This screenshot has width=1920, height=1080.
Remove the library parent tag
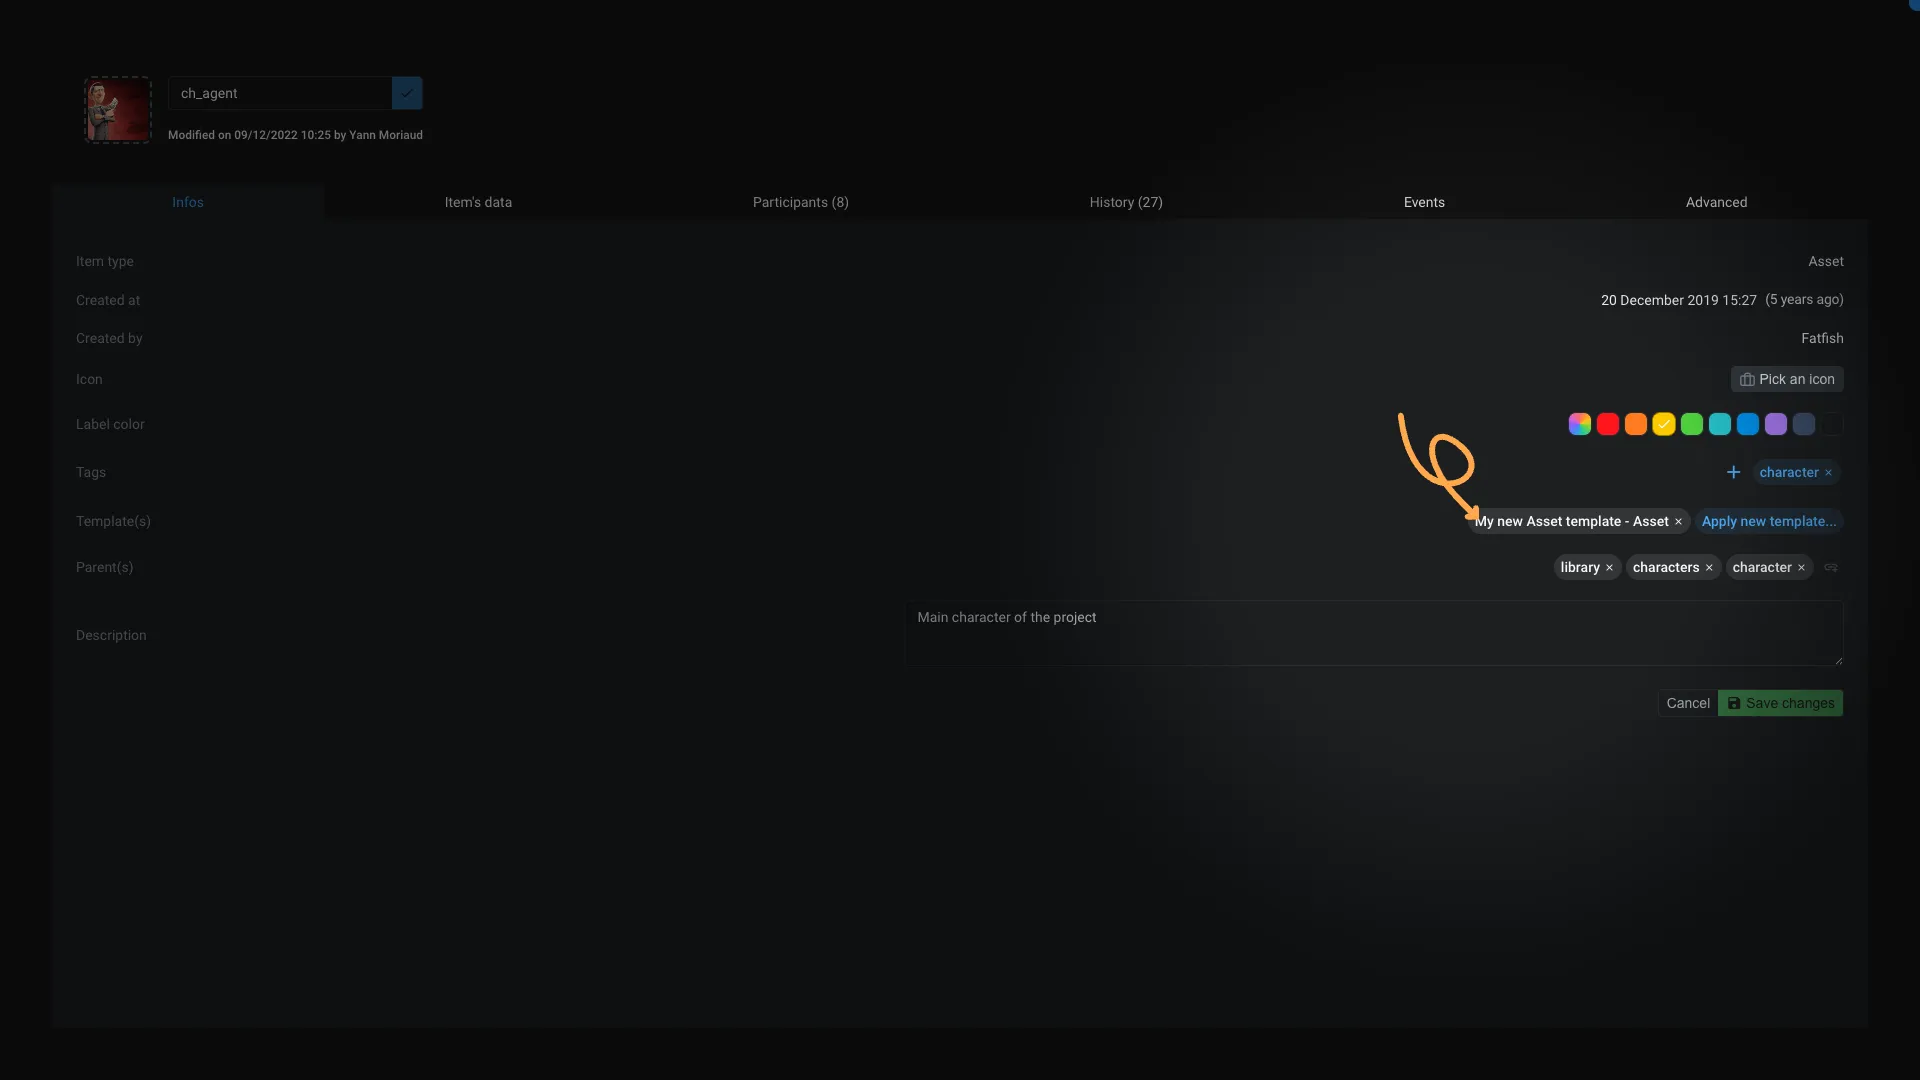tap(1610, 567)
